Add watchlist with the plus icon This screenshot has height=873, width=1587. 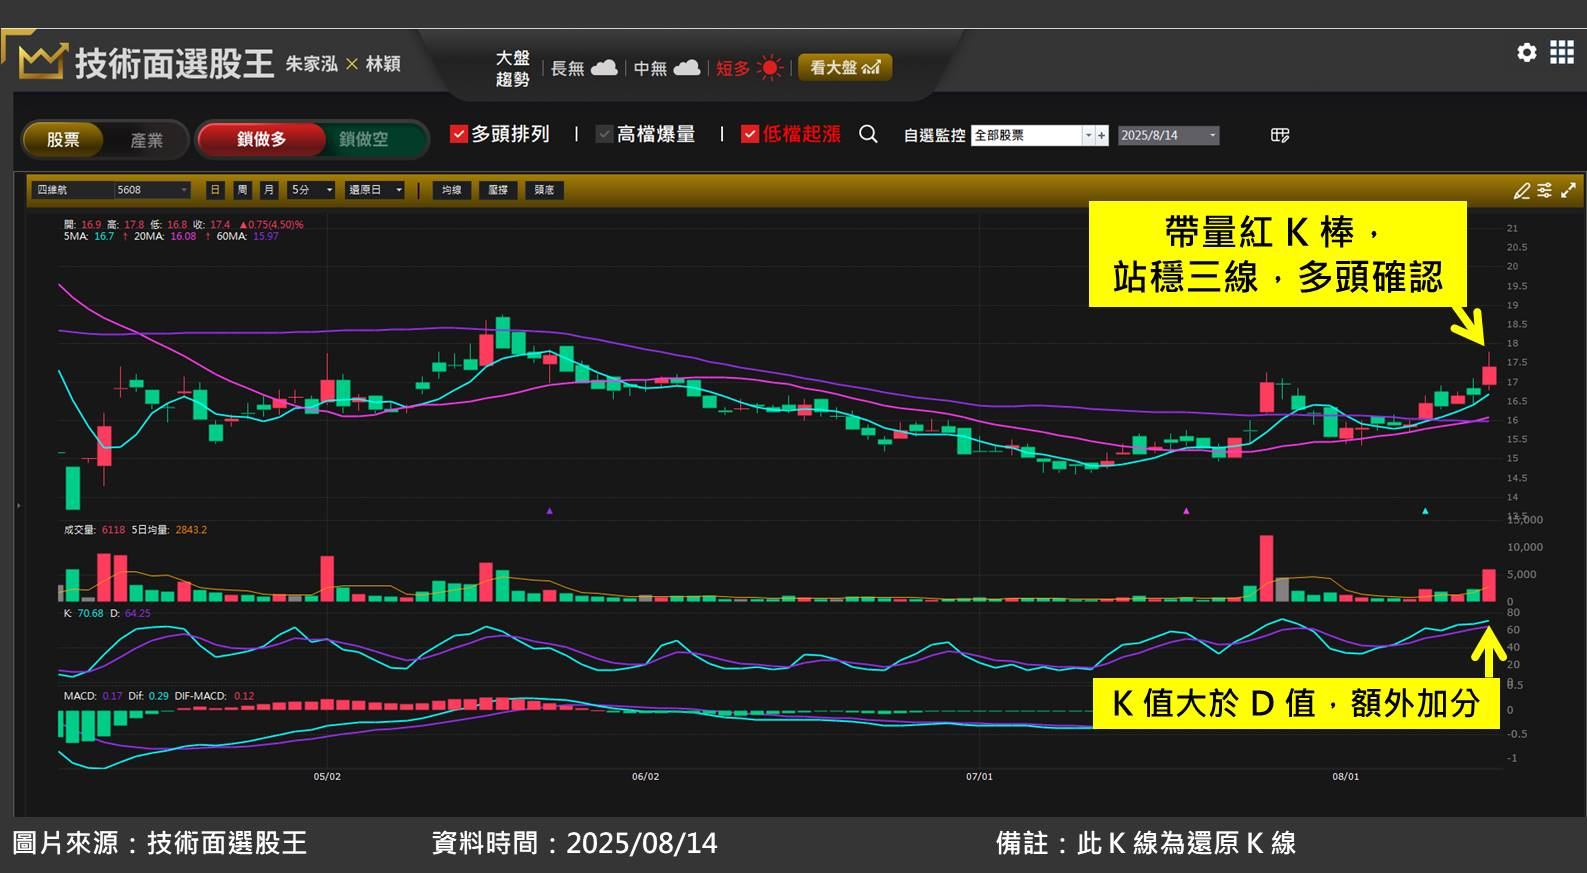click(1102, 135)
